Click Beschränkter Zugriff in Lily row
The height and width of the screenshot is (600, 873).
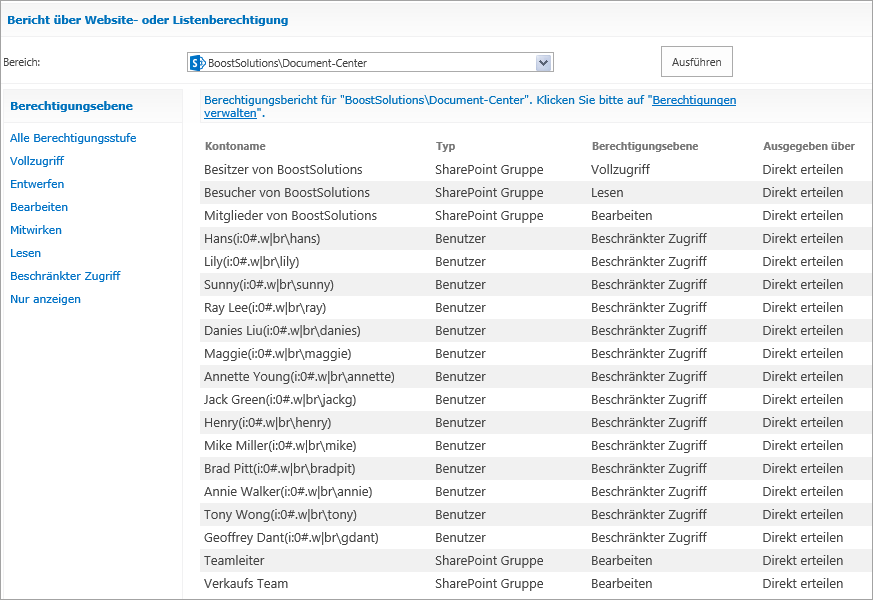pos(649,262)
